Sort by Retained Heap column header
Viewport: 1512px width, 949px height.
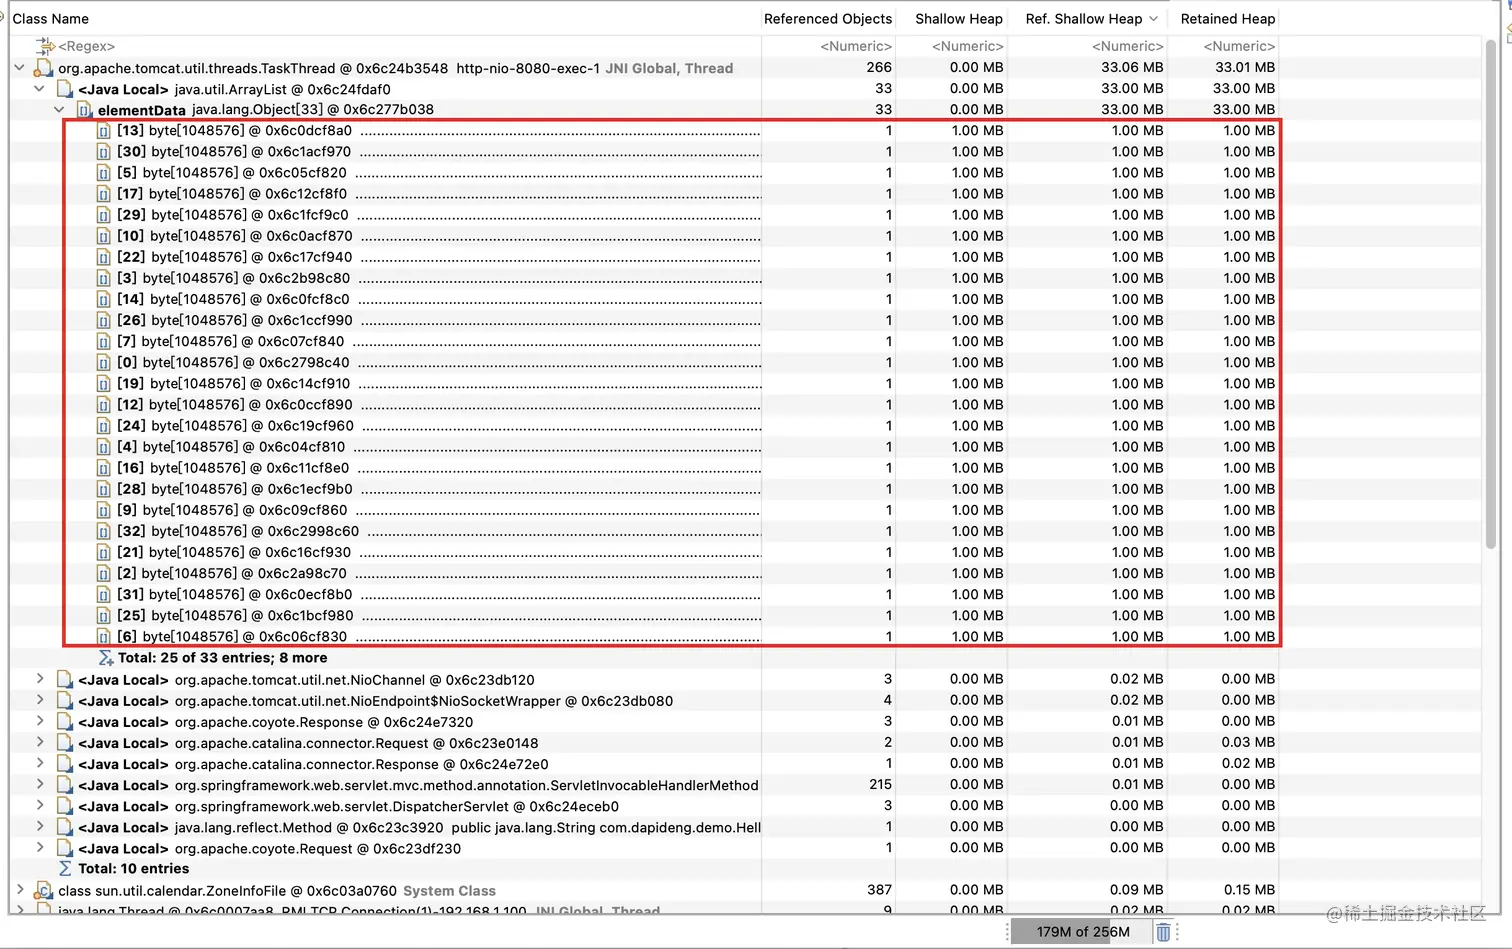1227,18
